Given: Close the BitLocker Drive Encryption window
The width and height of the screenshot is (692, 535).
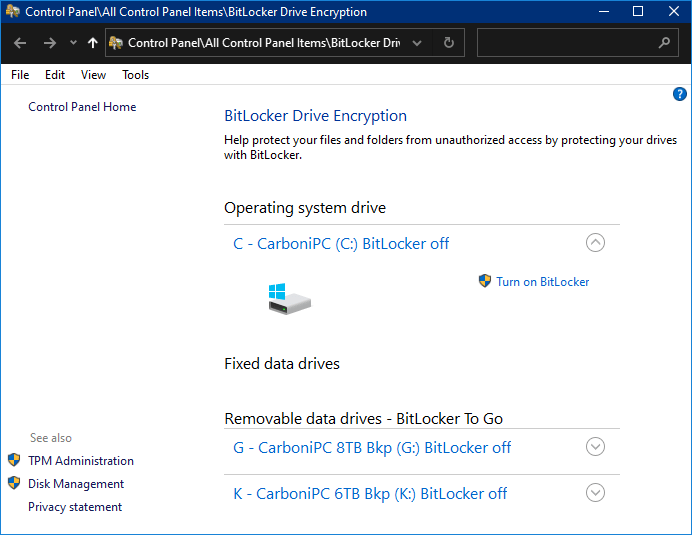Looking at the screenshot, I should 673,11.
